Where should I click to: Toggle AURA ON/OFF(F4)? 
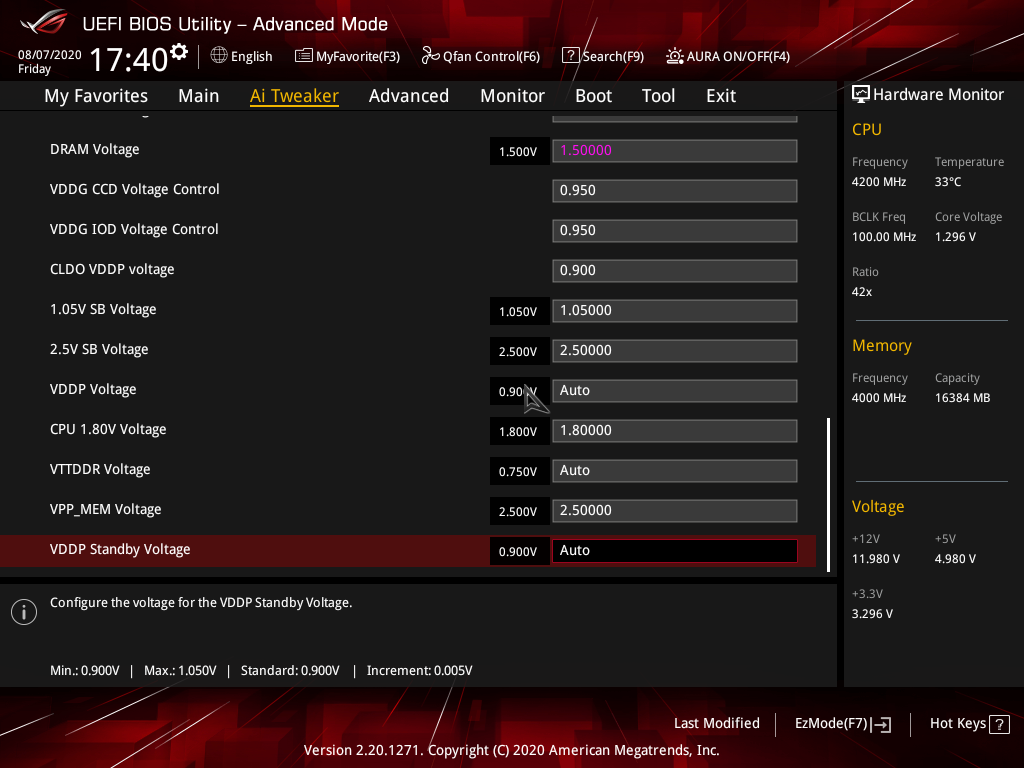(728, 56)
